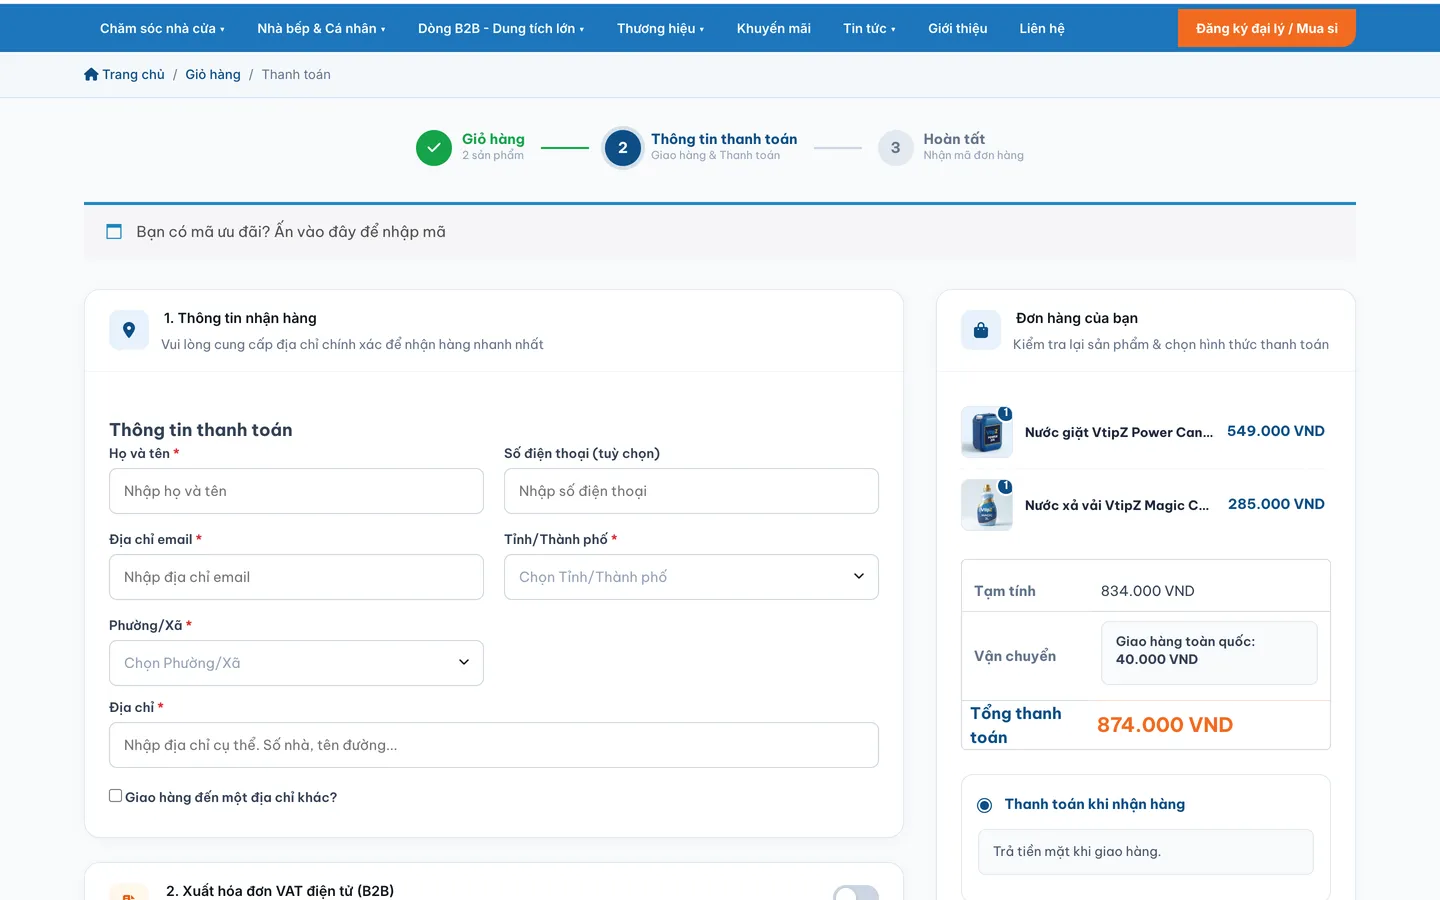
Task: Expand the 'Thương hiệu' menu
Action: coord(660,28)
